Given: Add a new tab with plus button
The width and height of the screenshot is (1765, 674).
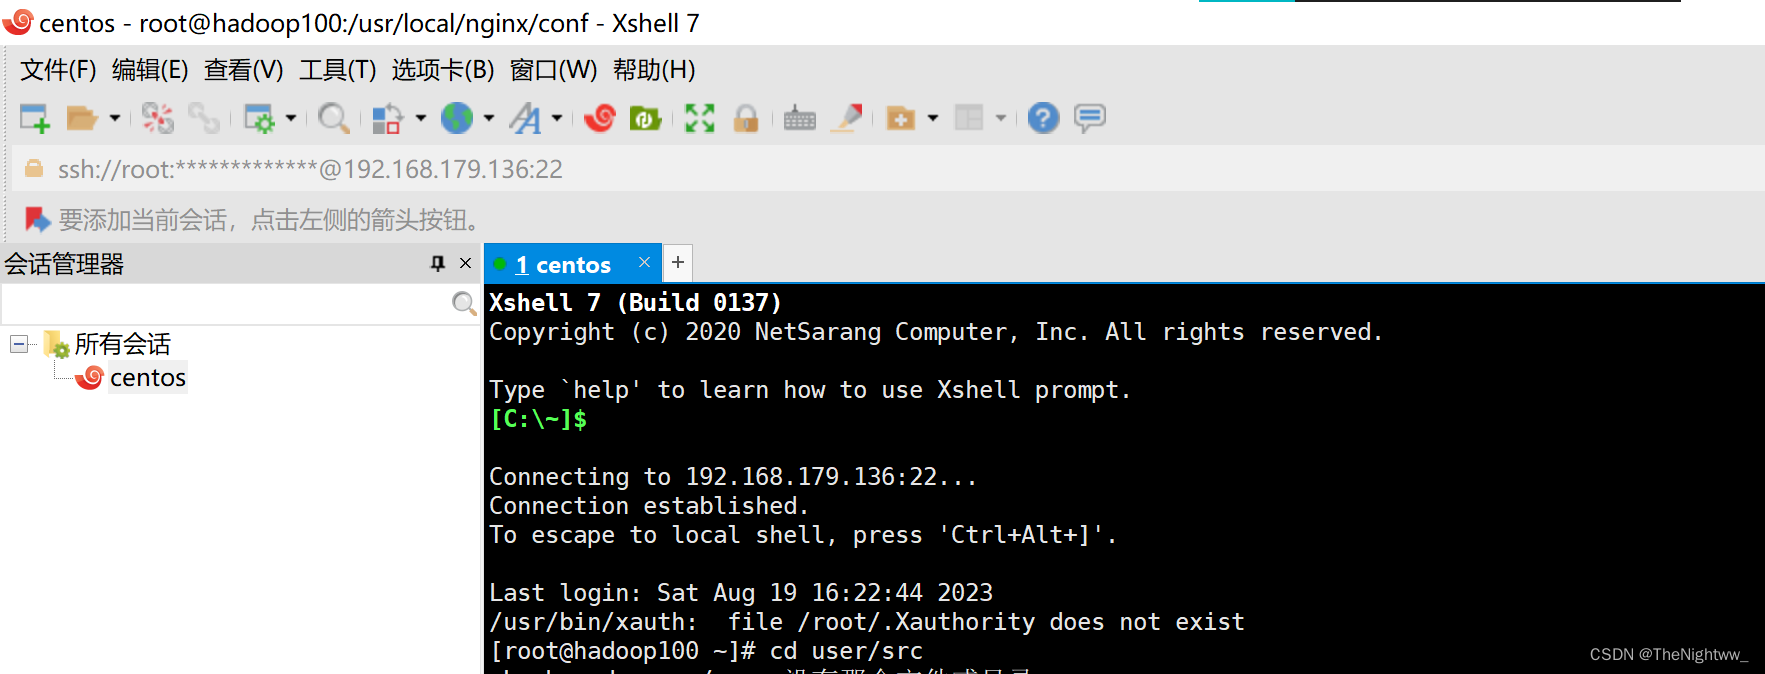Looking at the screenshot, I should (678, 262).
